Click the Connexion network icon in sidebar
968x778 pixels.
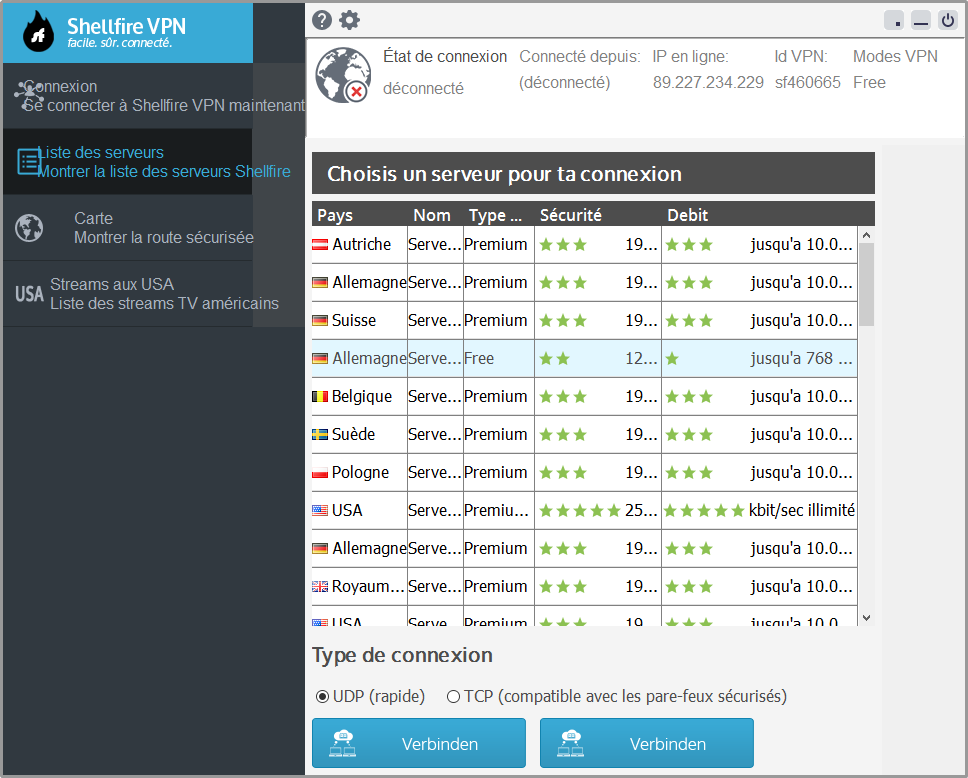[29, 96]
